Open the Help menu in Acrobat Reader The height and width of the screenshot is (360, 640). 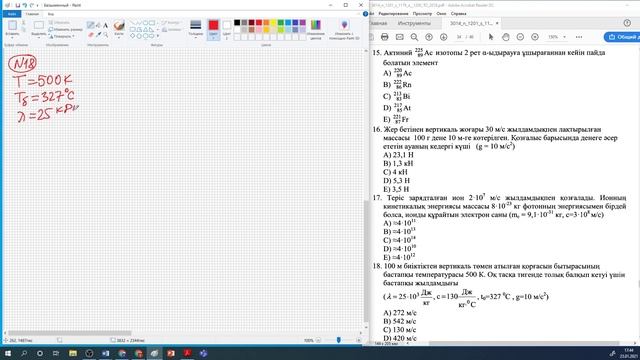click(458, 13)
